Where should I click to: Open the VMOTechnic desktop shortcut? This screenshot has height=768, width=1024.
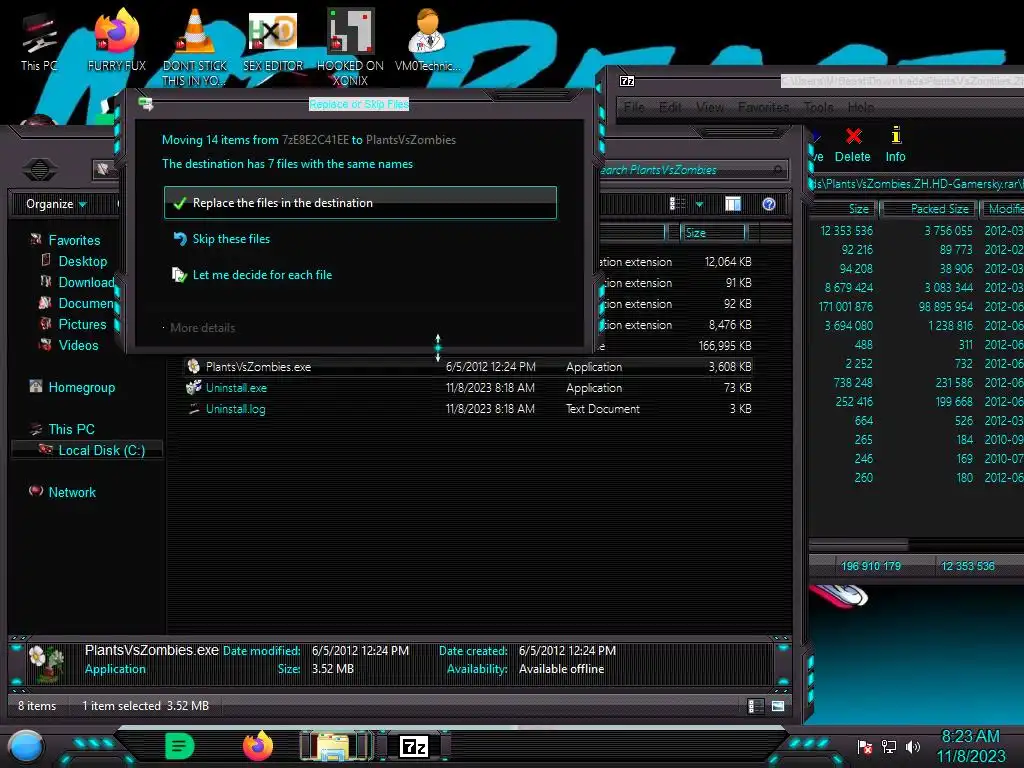427,41
